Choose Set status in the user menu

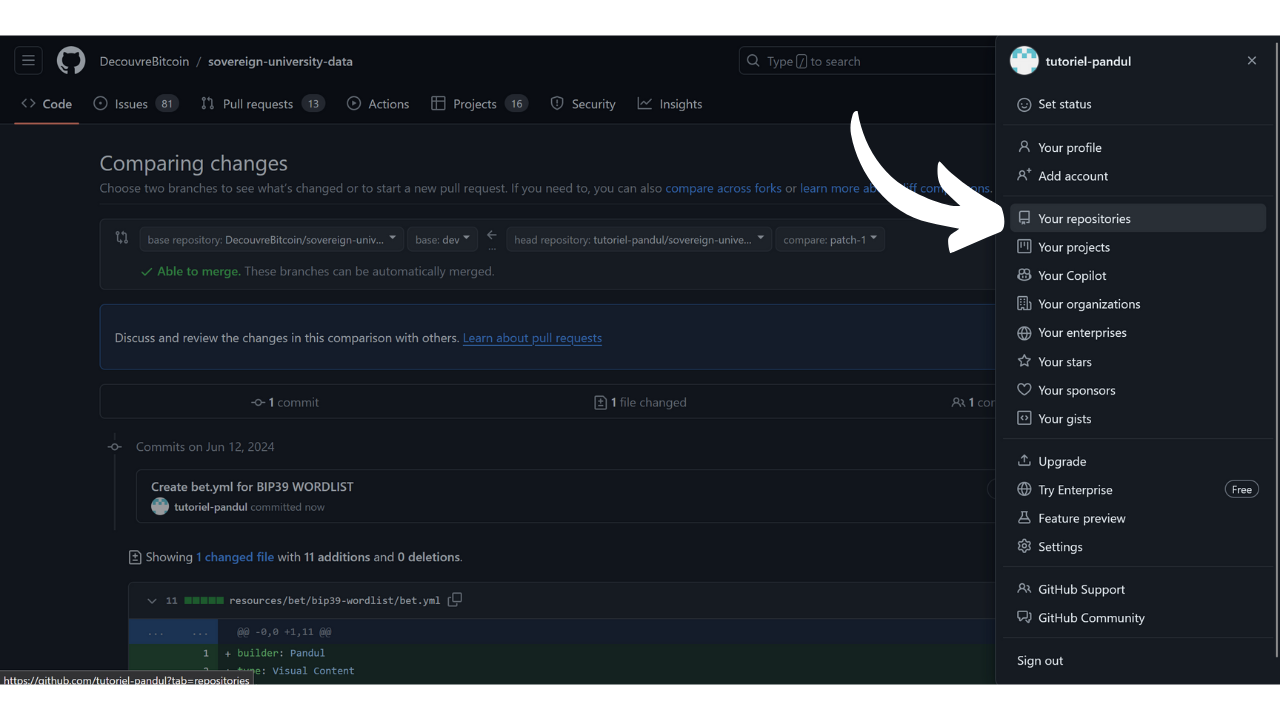(x=1064, y=104)
